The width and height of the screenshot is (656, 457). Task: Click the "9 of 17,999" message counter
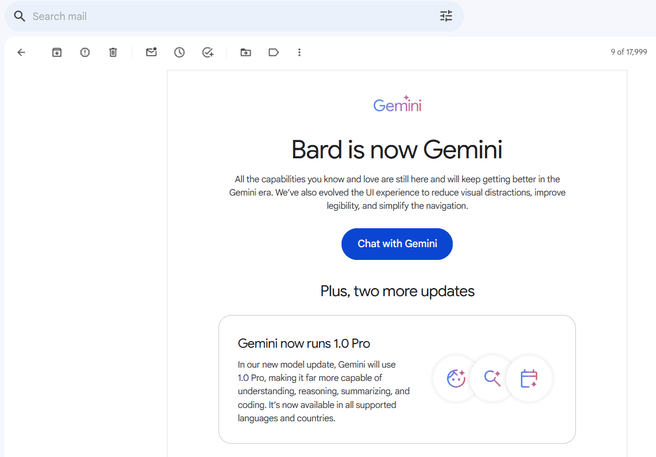(x=629, y=52)
